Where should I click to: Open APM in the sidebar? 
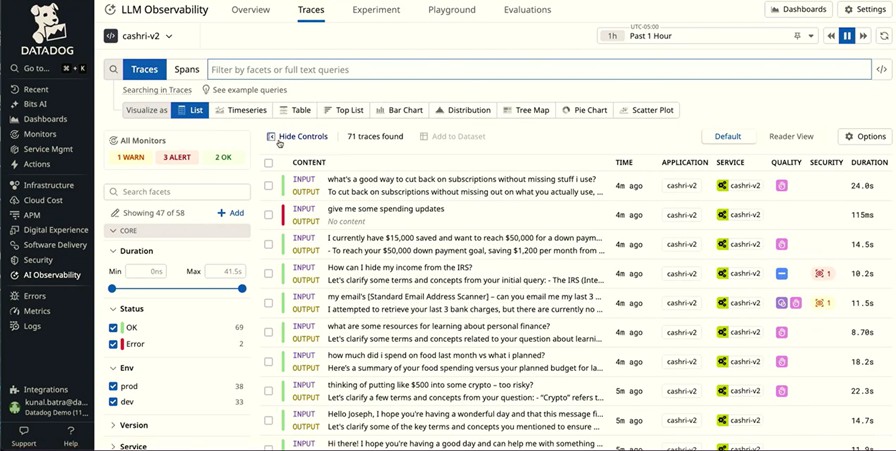31,215
